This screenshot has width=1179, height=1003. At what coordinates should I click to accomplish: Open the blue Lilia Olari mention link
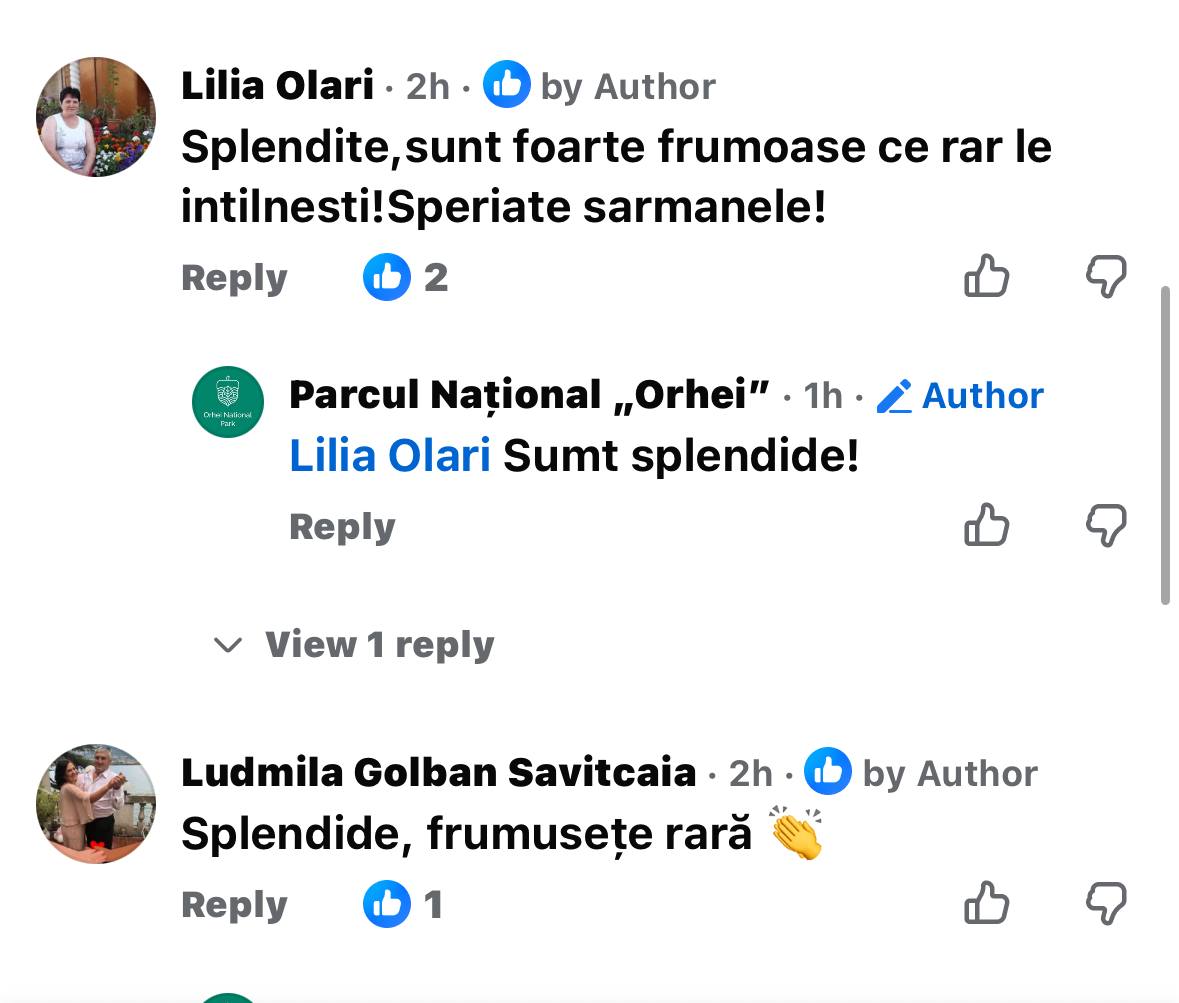[x=389, y=456]
